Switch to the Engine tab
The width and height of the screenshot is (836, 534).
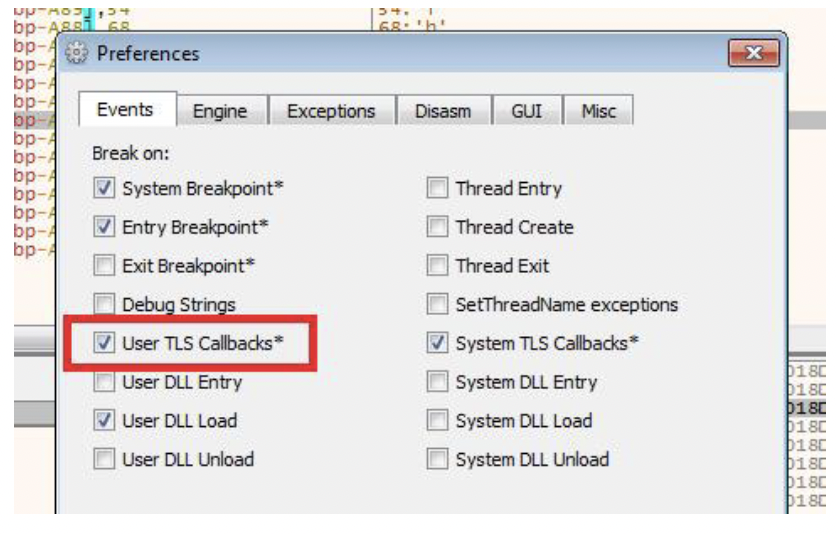220,111
